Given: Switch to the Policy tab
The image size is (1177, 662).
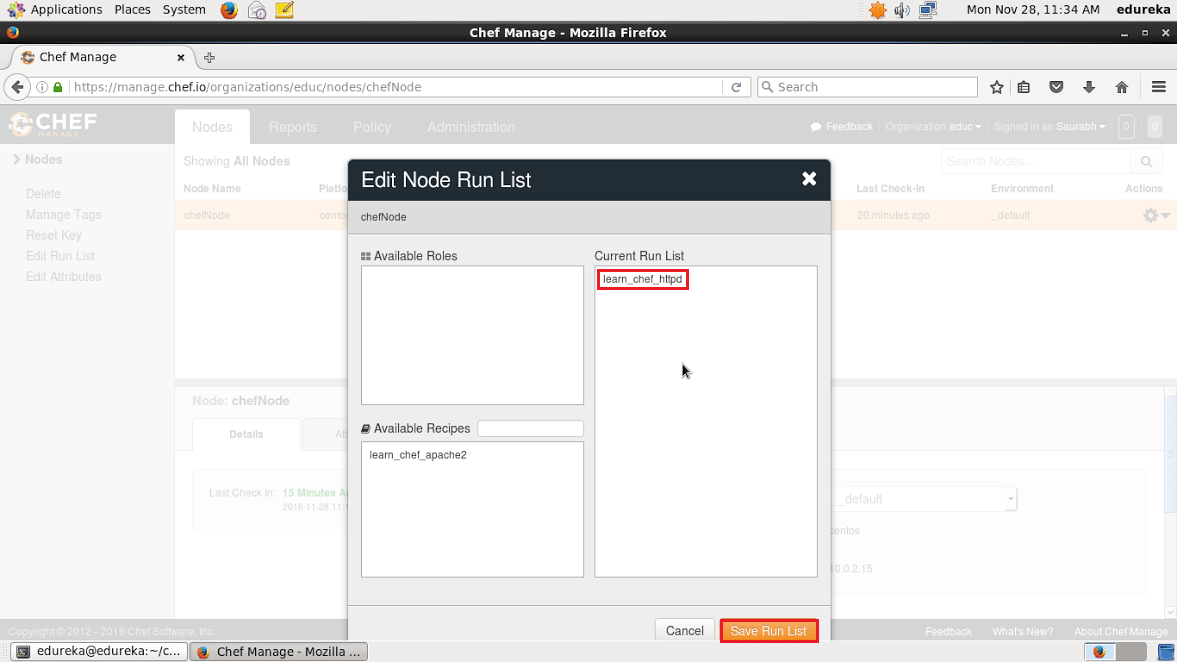Looking at the screenshot, I should [x=372, y=127].
